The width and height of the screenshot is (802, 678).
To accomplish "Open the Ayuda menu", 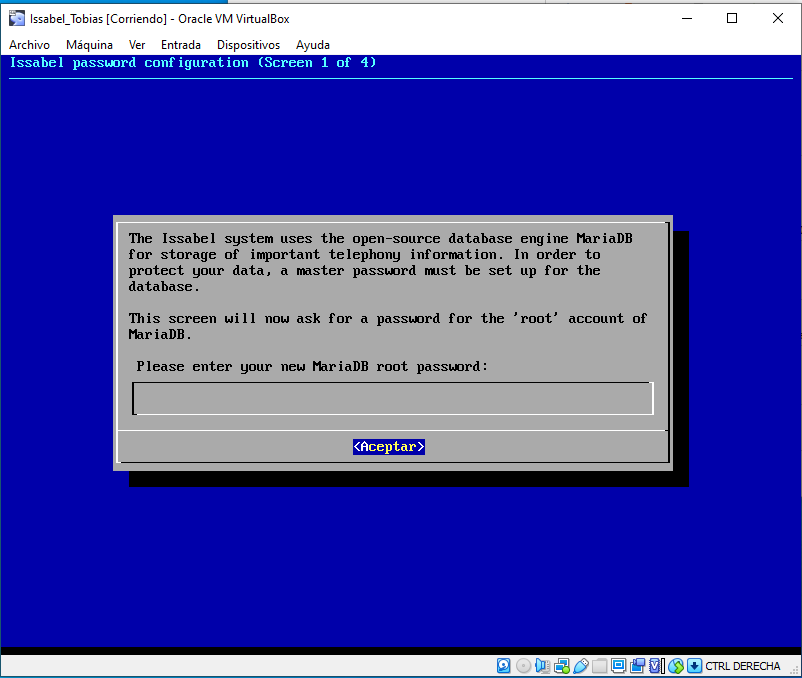I will [x=313, y=45].
